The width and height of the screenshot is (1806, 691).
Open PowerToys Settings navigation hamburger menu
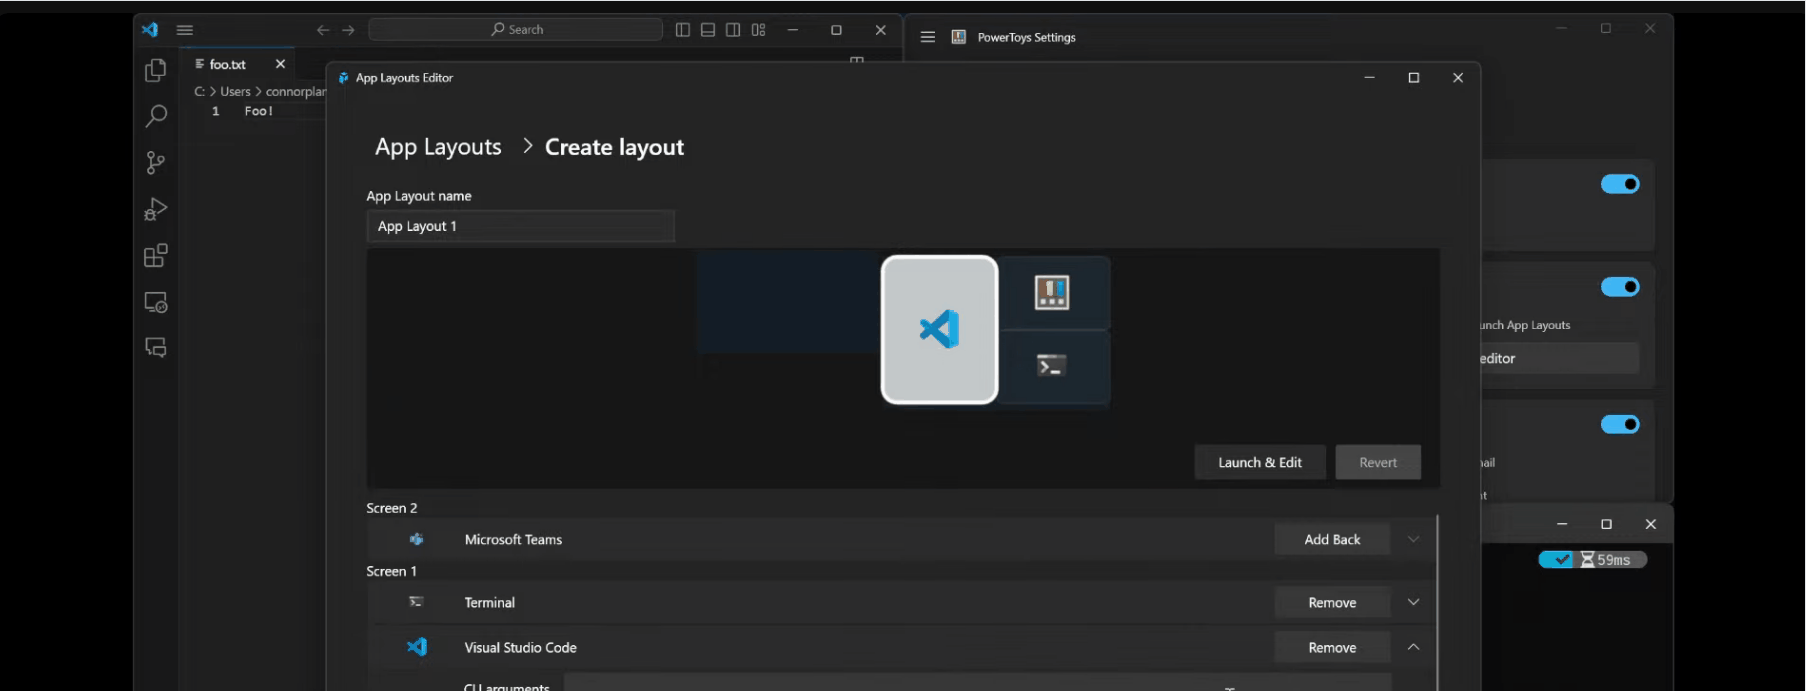tap(928, 37)
